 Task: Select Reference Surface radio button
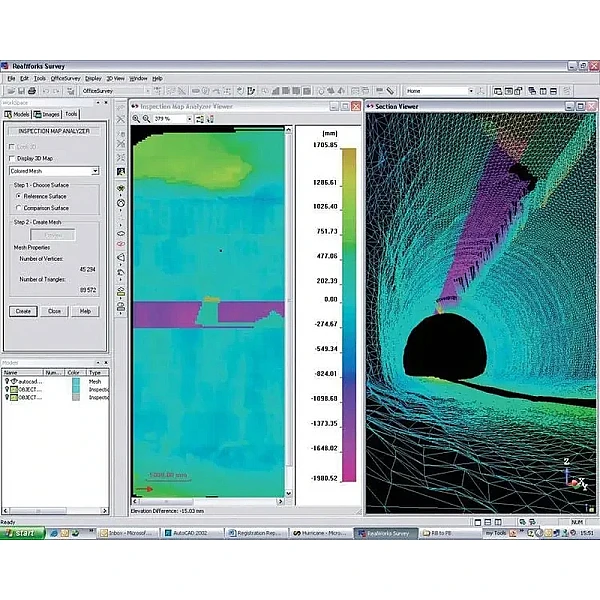tap(18, 196)
